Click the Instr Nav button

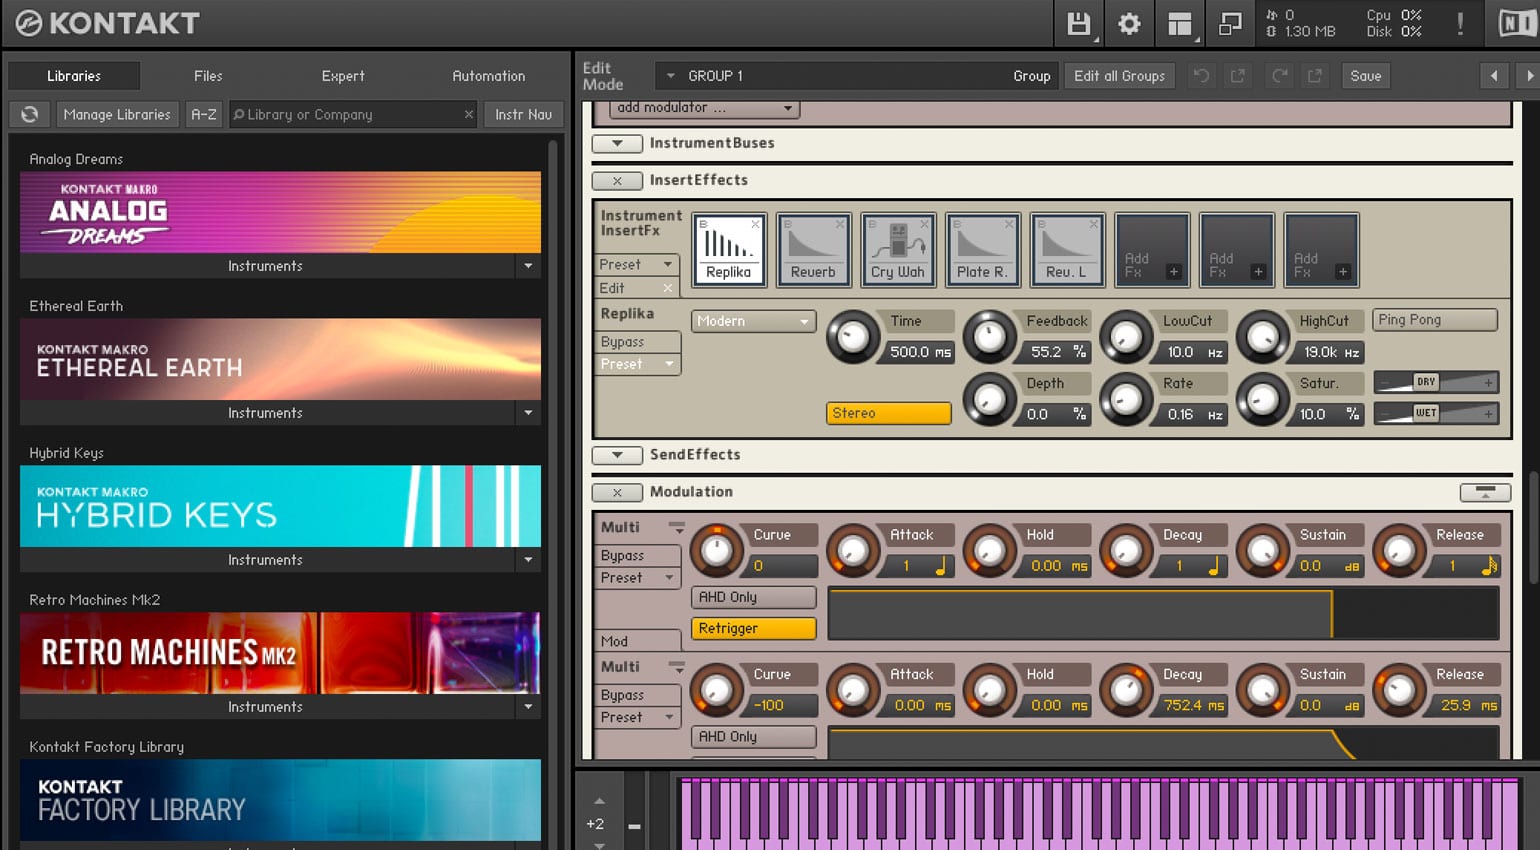(x=523, y=115)
